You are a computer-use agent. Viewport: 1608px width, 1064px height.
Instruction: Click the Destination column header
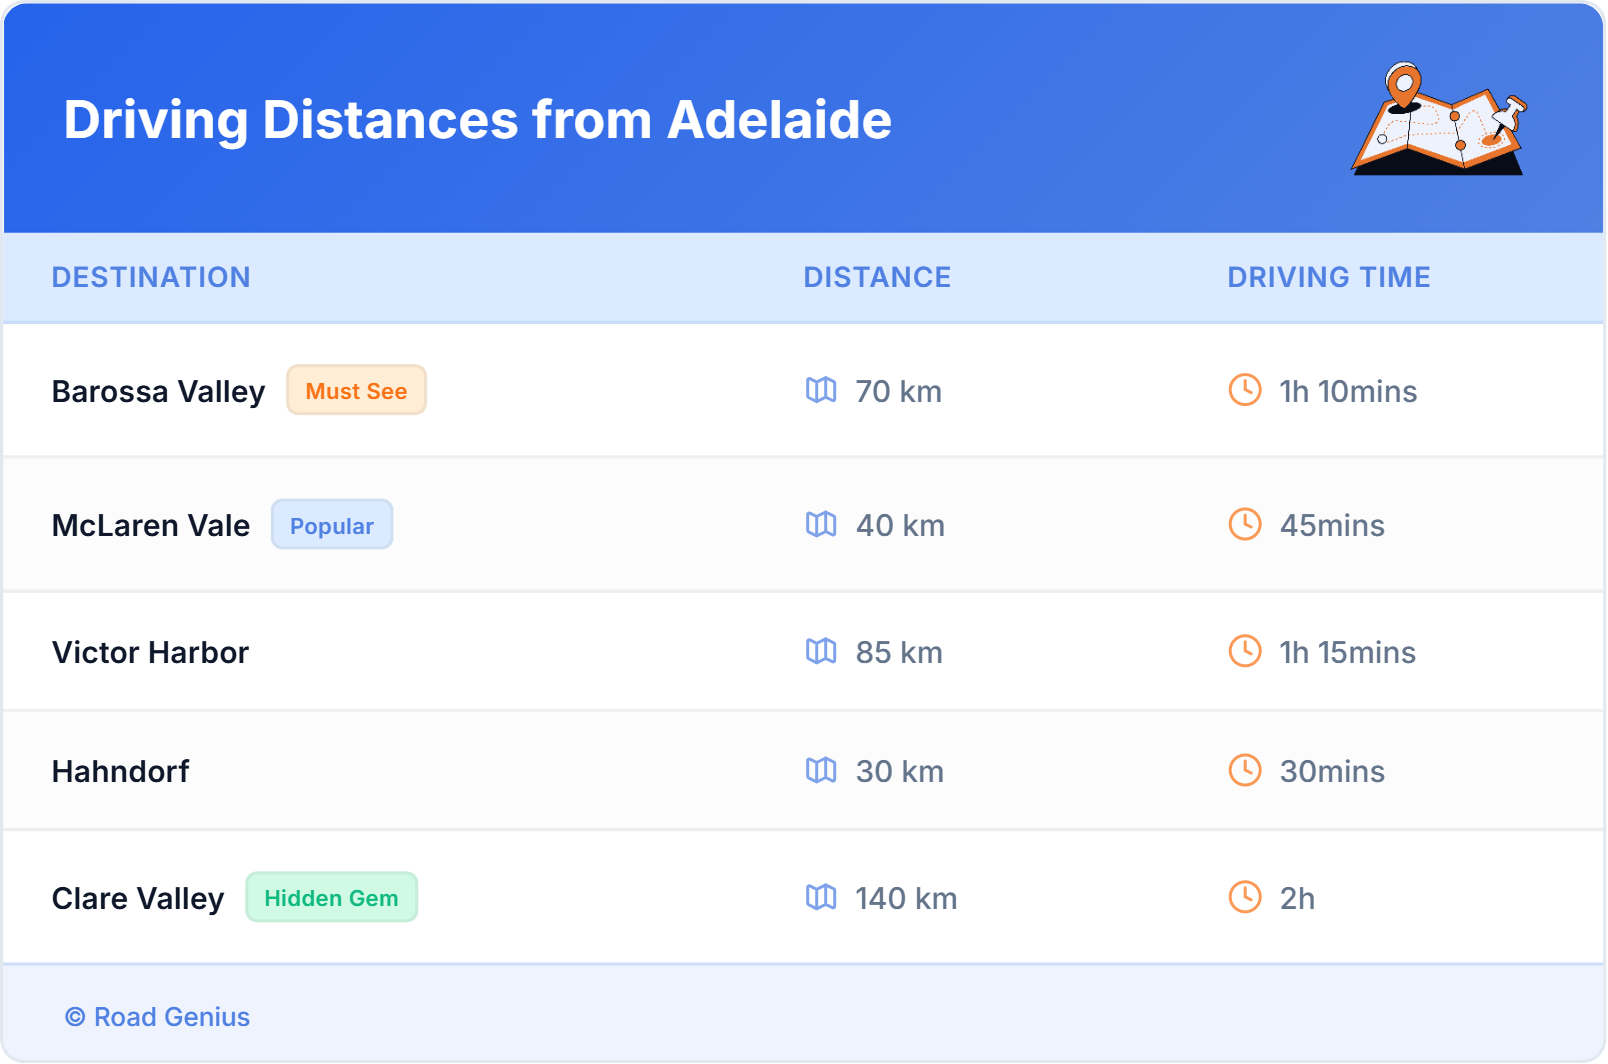[x=151, y=277]
